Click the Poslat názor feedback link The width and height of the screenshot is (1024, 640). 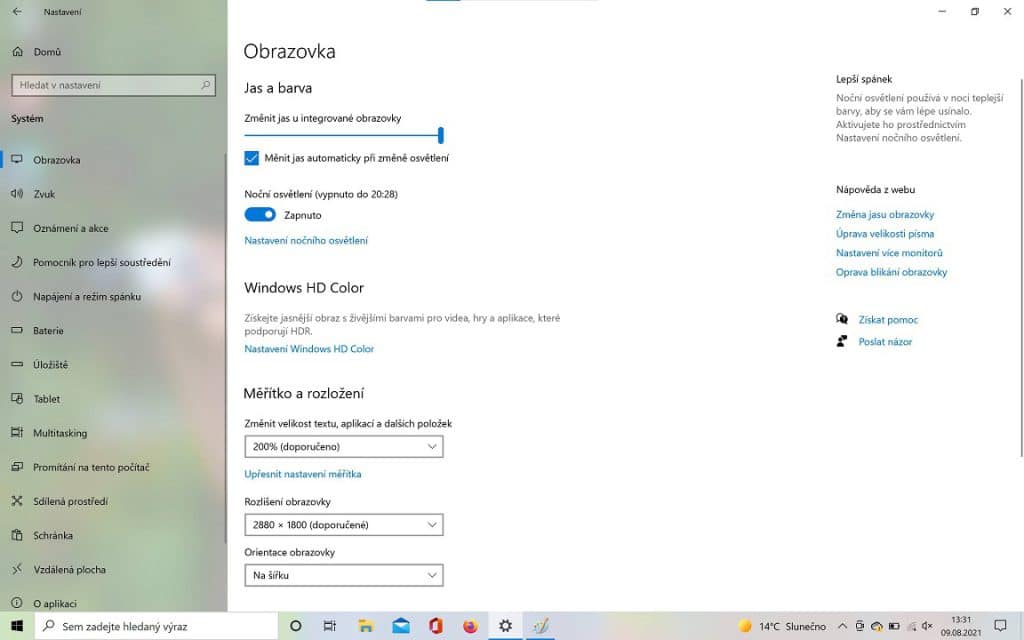pos(885,342)
